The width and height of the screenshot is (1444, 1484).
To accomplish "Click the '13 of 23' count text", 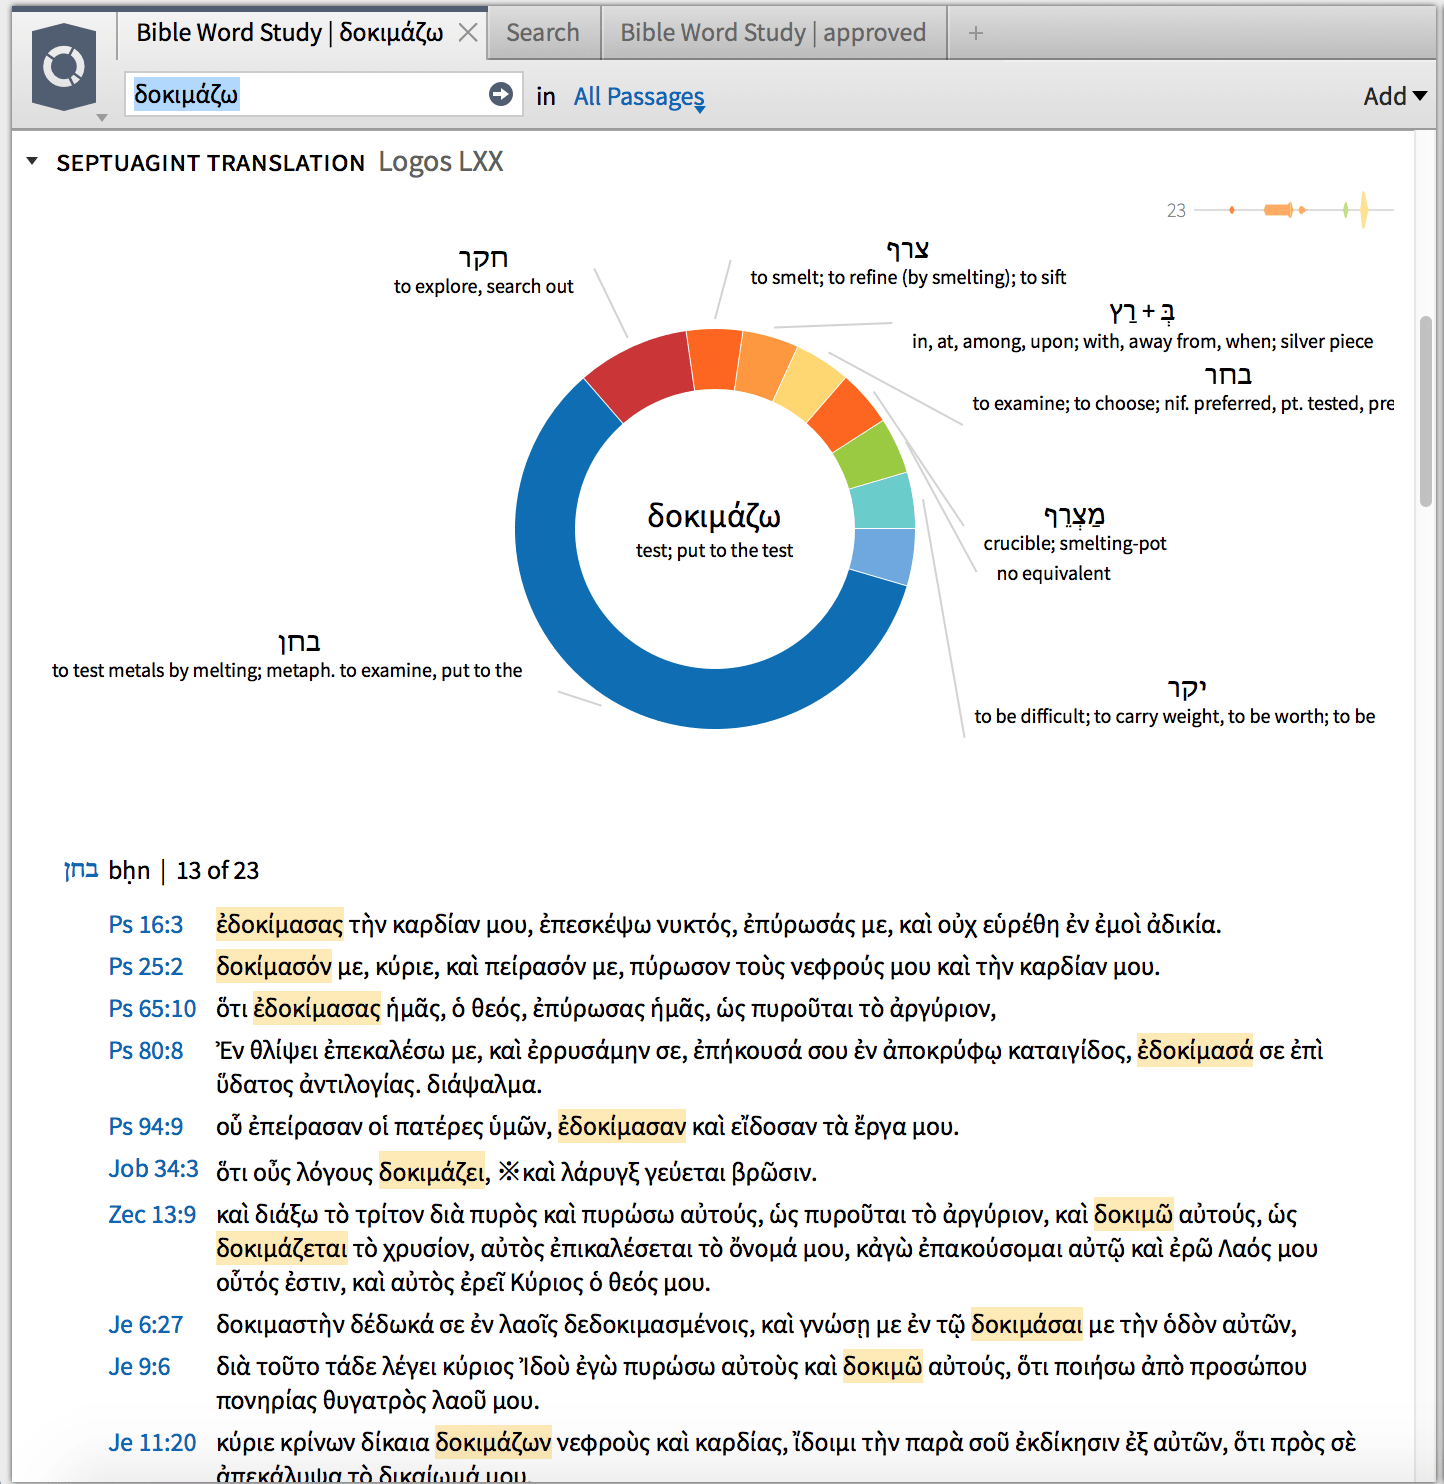I will (x=218, y=870).
